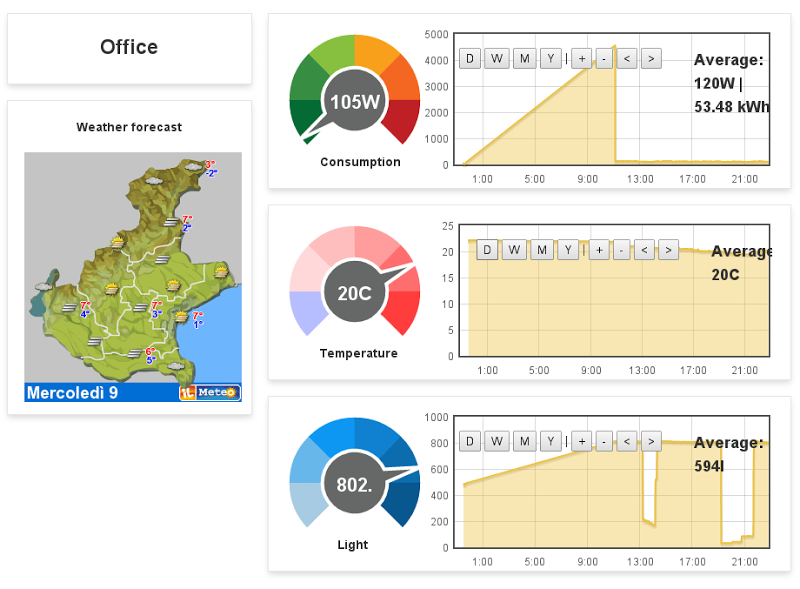Viewport: 800px width, 589px height.
Task: Click the Light gauge dial
Action: (354, 484)
